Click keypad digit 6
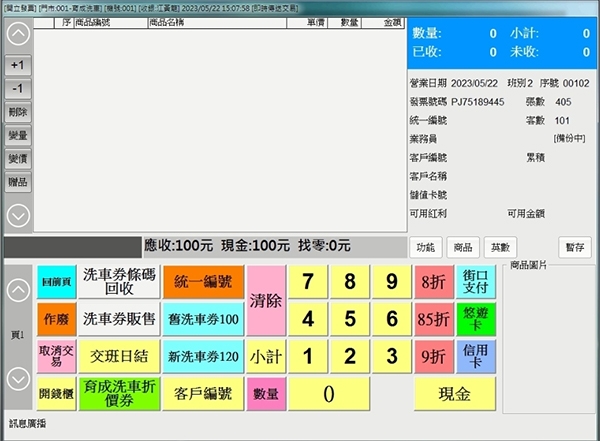Image resolution: width=600 pixels, height=441 pixels. 392,319
